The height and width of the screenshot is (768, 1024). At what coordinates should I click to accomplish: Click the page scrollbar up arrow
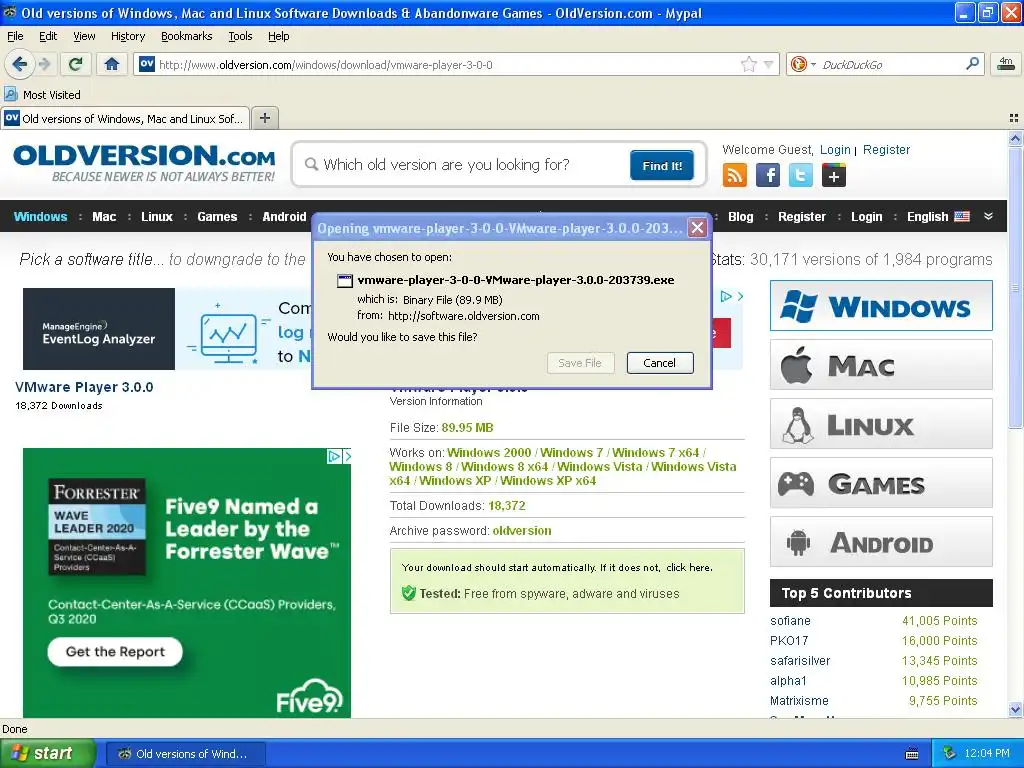(1014, 138)
